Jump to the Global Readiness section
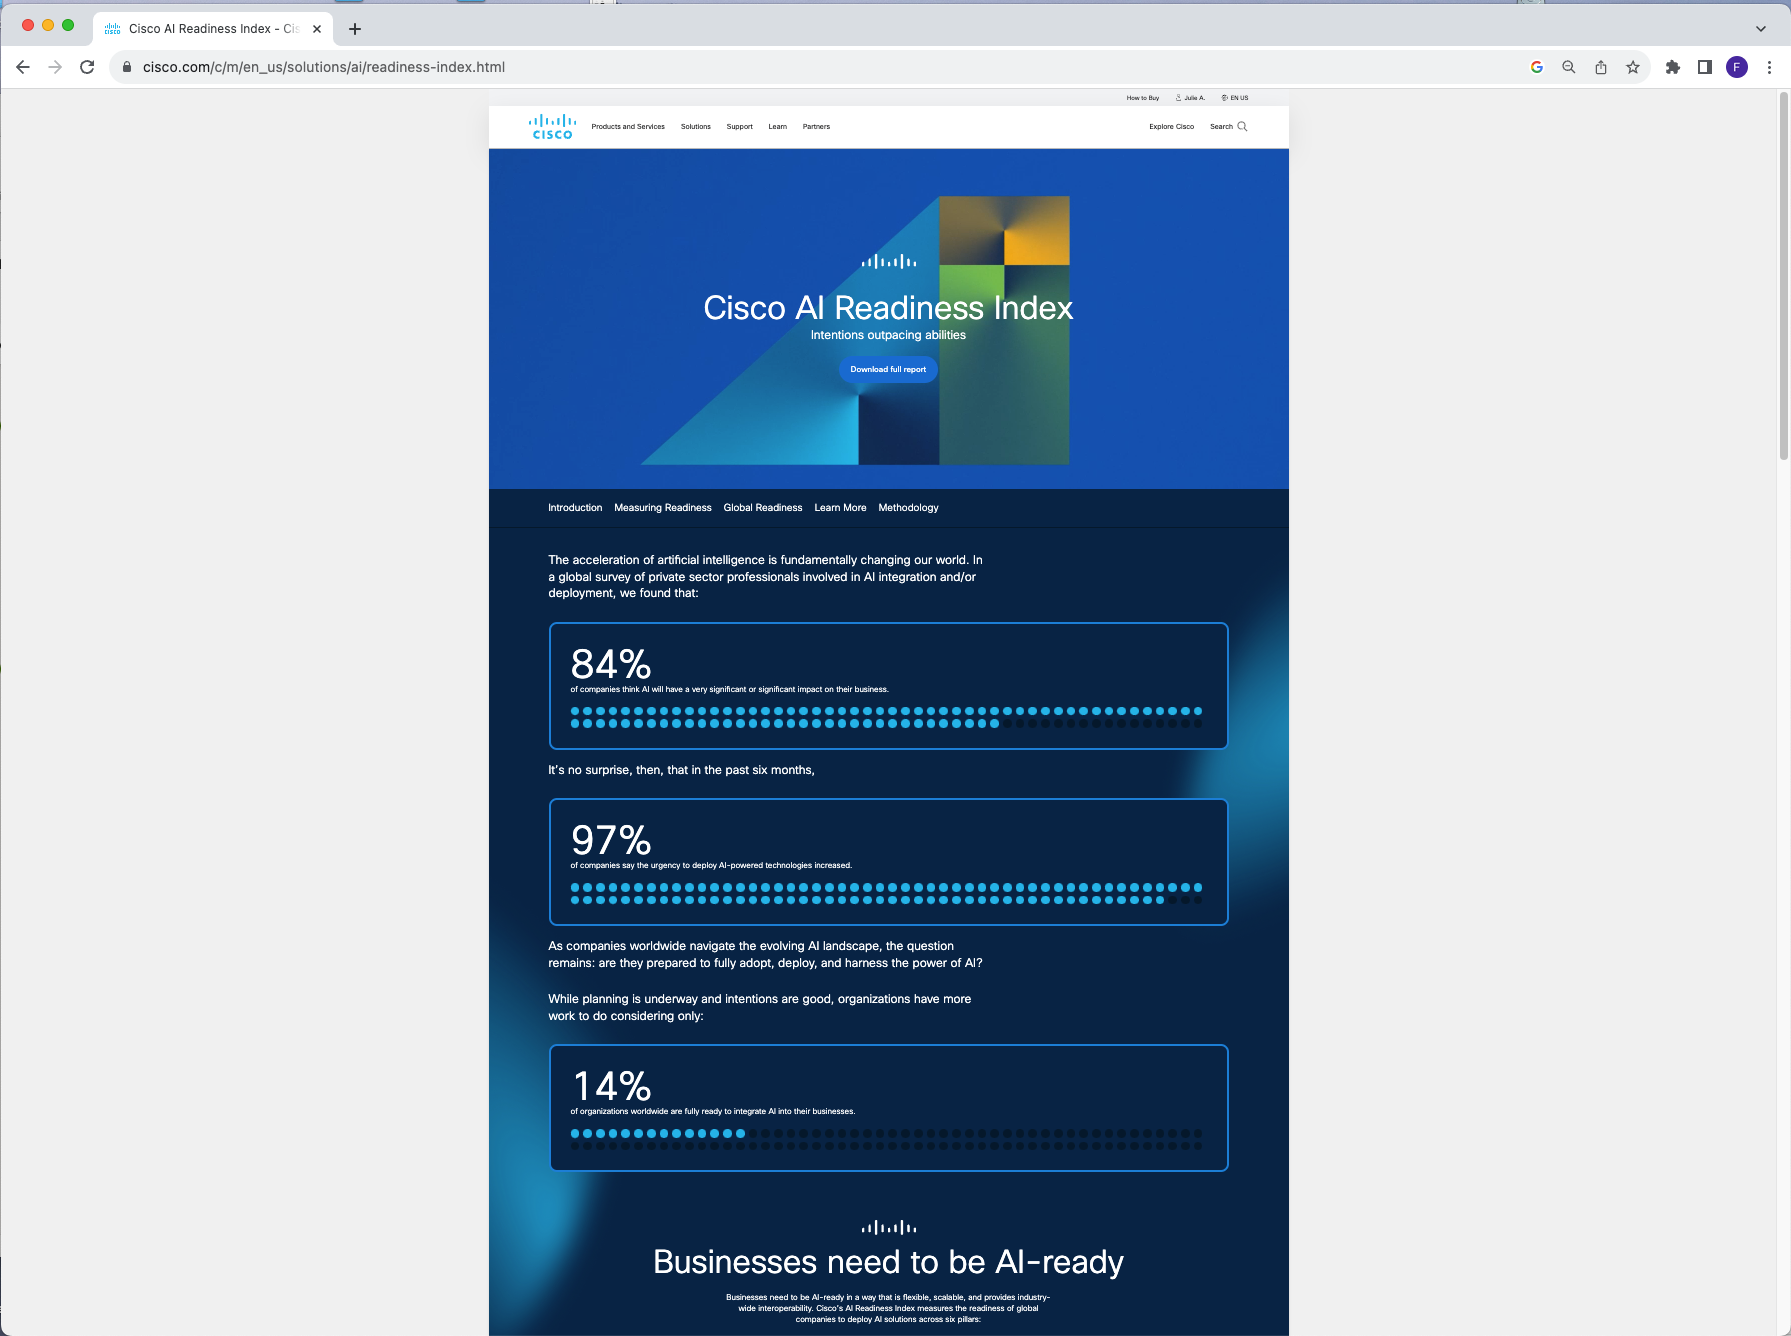 (763, 508)
